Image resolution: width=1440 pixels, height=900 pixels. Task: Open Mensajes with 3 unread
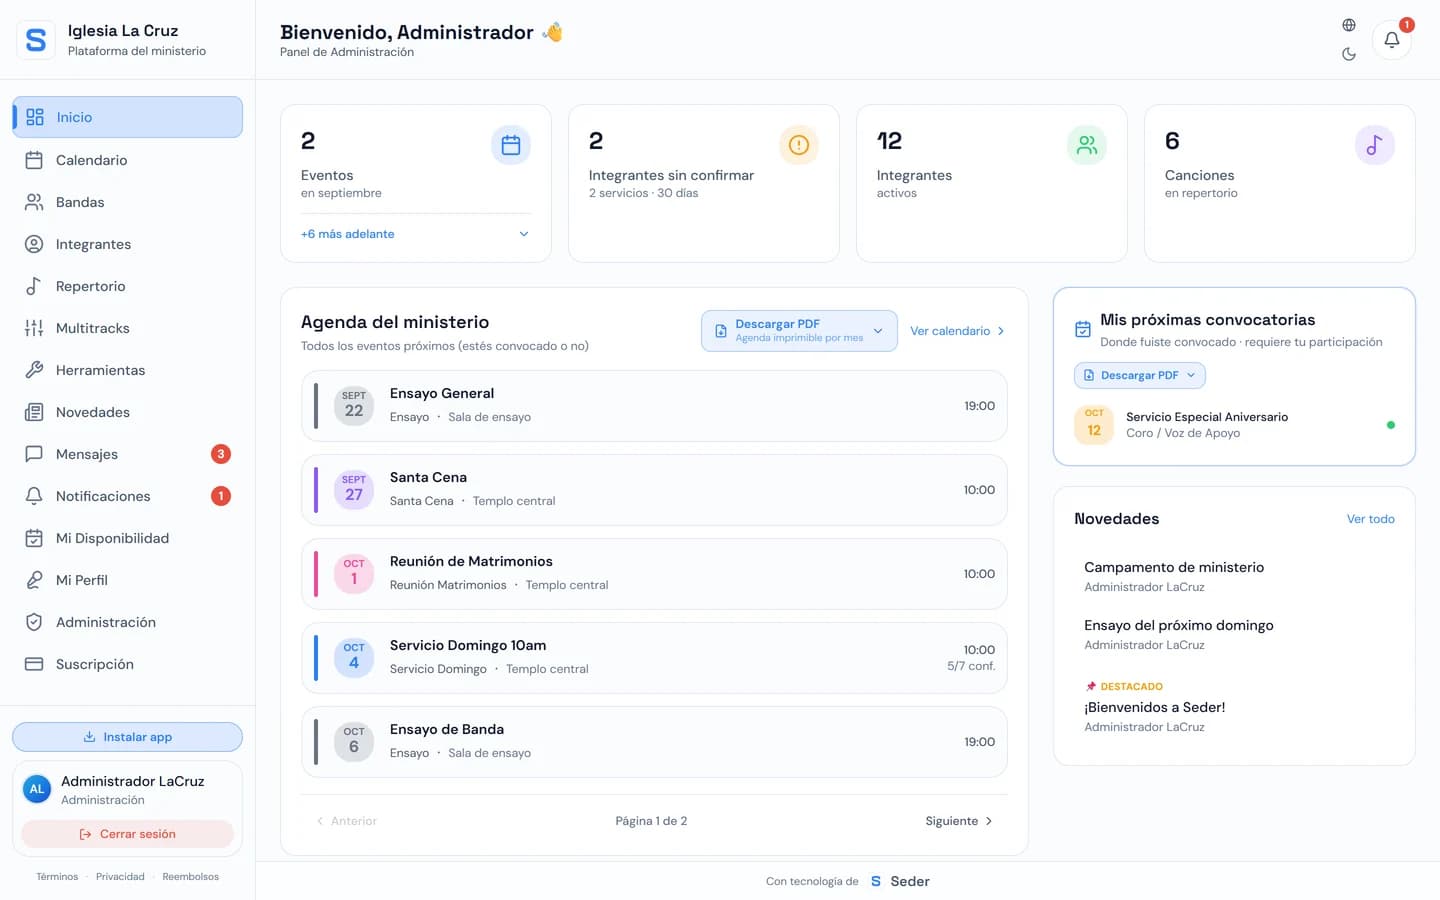click(128, 454)
